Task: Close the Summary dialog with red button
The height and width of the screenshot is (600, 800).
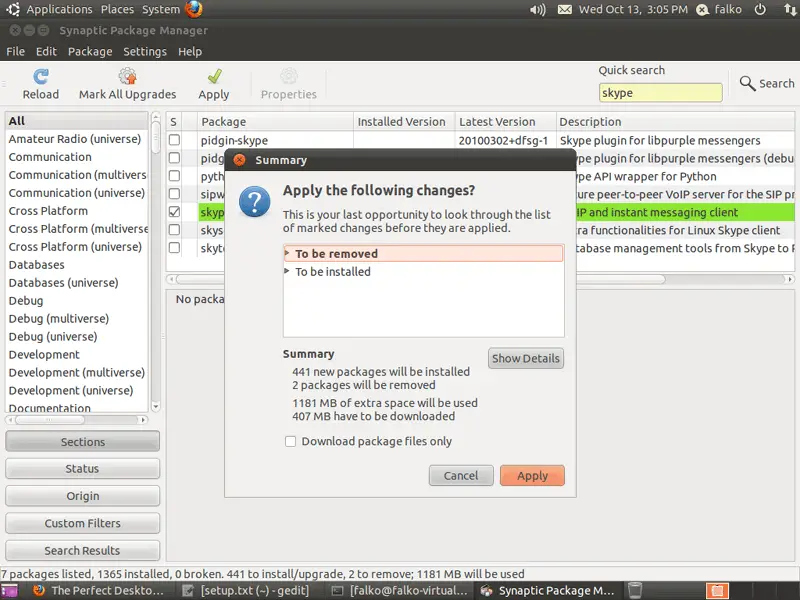Action: pos(239,160)
